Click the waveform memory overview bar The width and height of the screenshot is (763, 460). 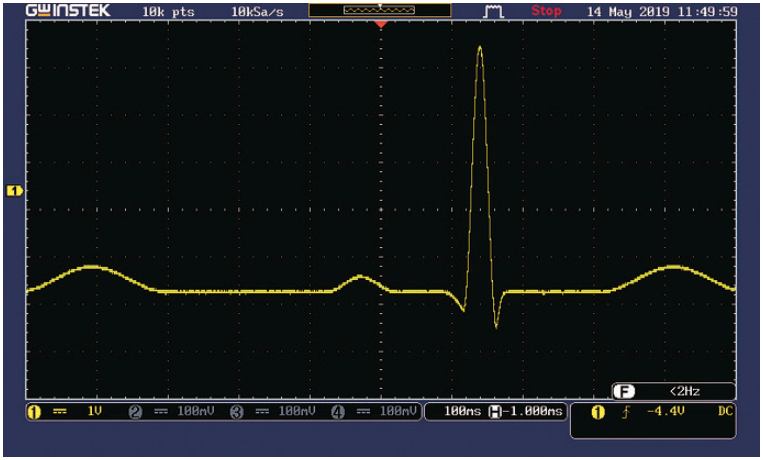(380, 10)
